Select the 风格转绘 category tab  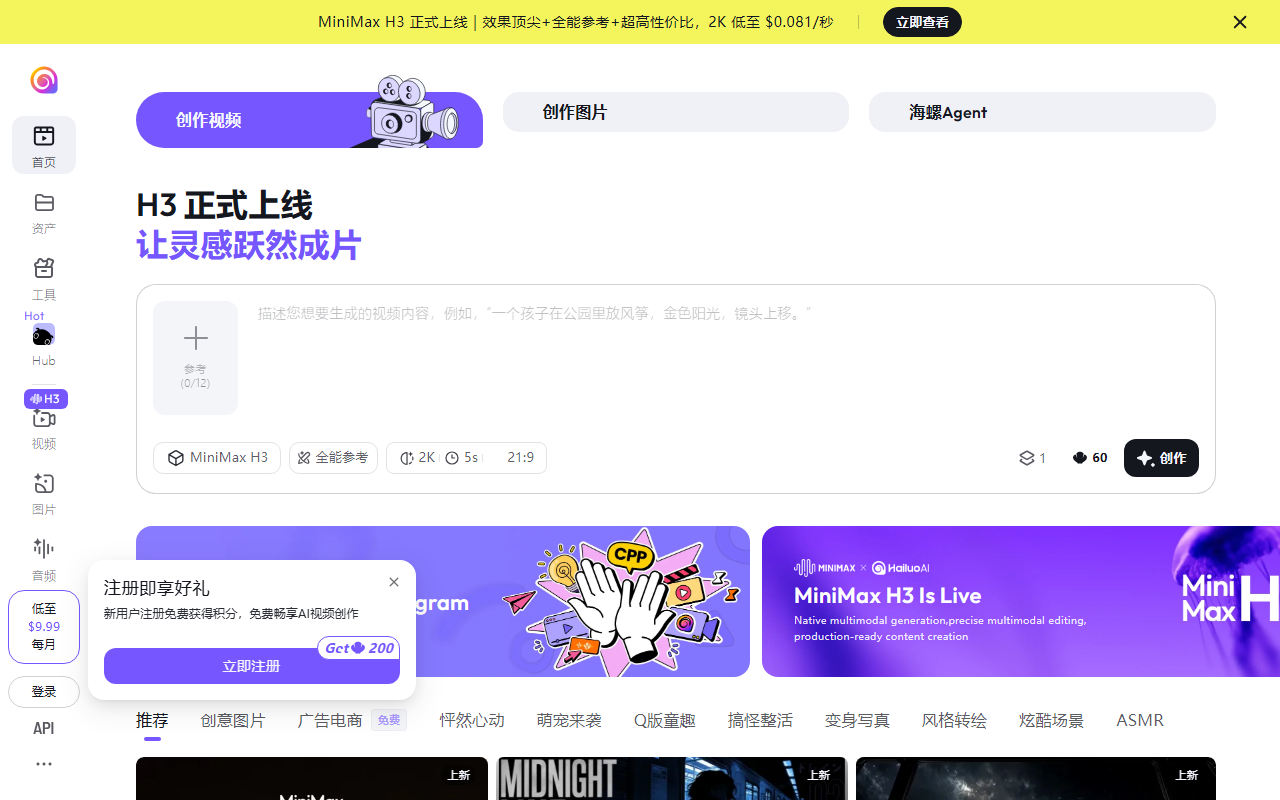pyautogui.click(x=954, y=720)
